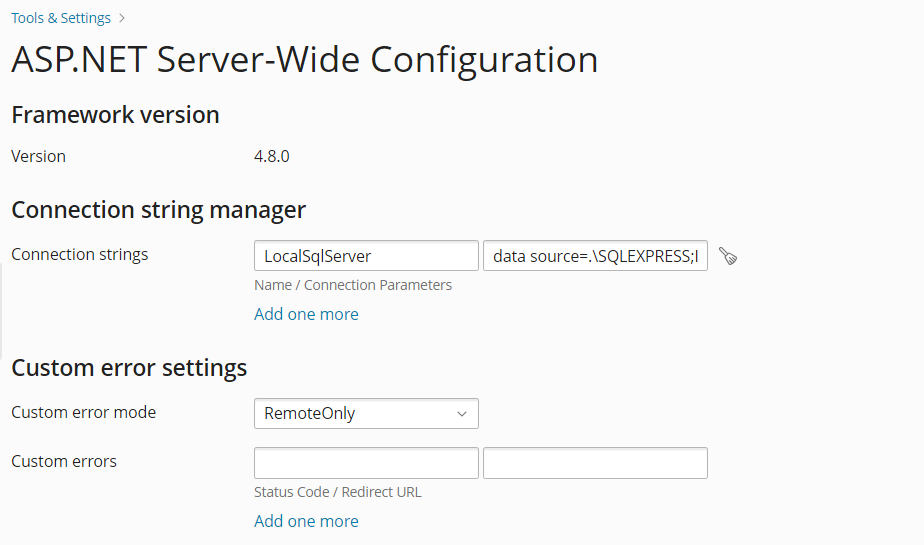
Task: Add one more connection string
Action: click(x=306, y=314)
